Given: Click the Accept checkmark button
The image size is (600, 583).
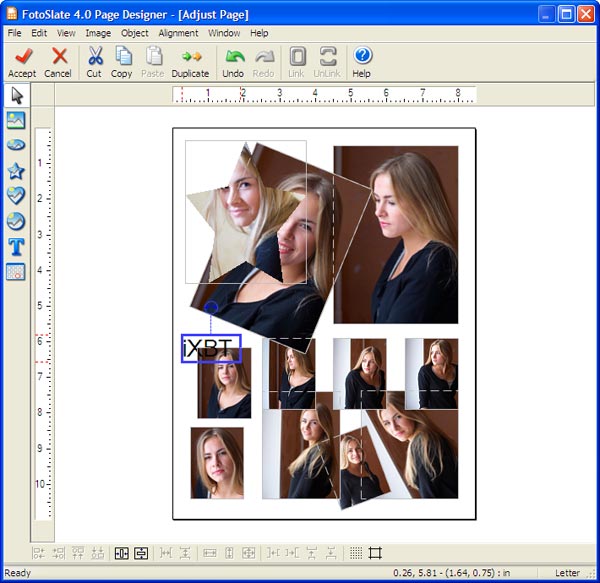Looking at the screenshot, I should point(22,62).
